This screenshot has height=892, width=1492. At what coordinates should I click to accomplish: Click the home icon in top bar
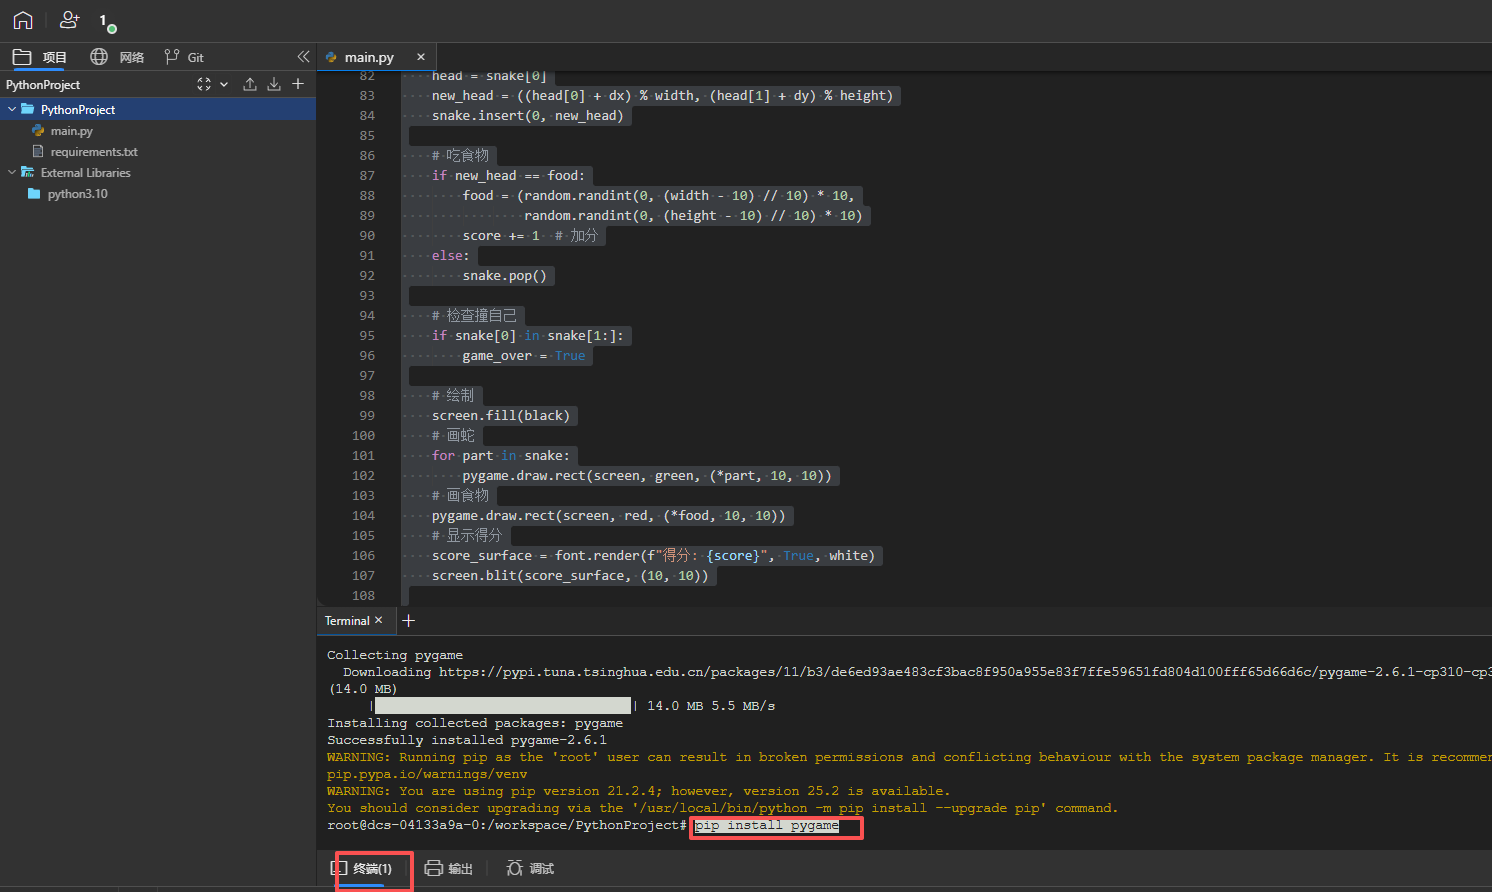[x=23, y=20]
